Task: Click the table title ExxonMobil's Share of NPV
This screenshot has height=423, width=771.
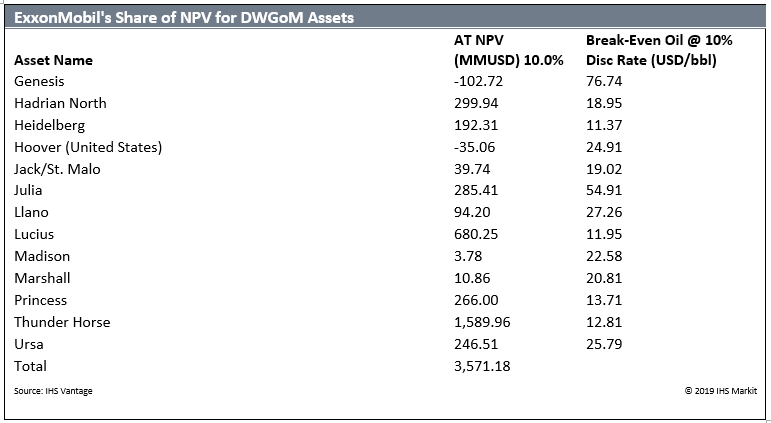Action: click(x=184, y=18)
